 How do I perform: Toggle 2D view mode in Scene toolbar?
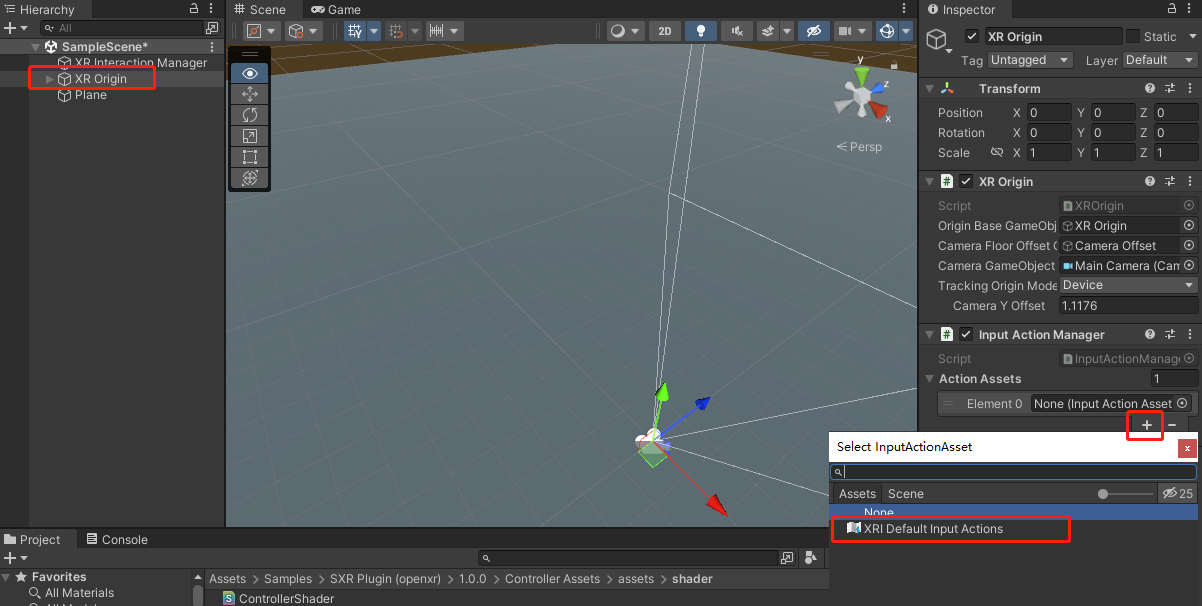click(665, 31)
